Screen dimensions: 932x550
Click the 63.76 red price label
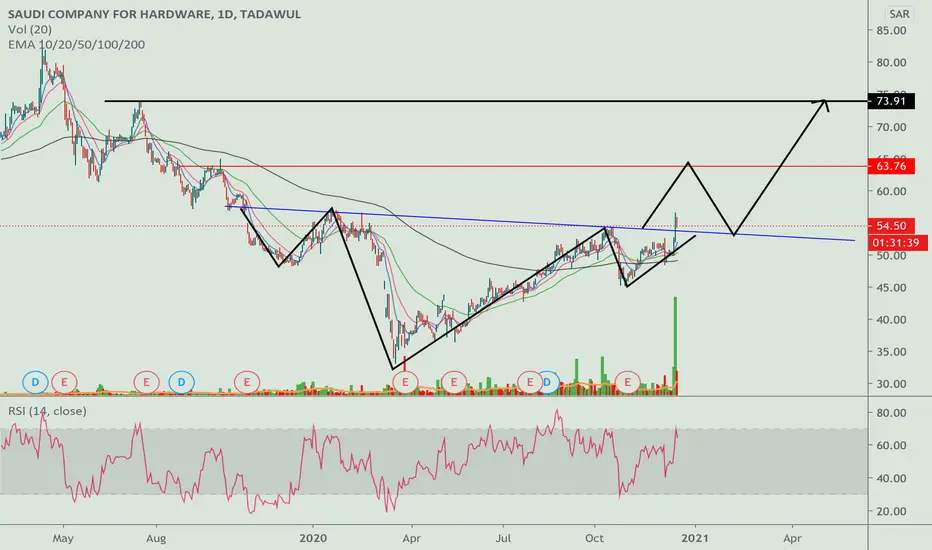click(891, 166)
